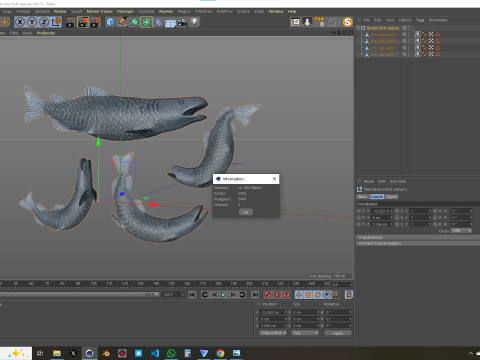The height and width of the screenshot is (360, 480).
Task: Click the Record Active Objects red button
Action: (267, 295)
